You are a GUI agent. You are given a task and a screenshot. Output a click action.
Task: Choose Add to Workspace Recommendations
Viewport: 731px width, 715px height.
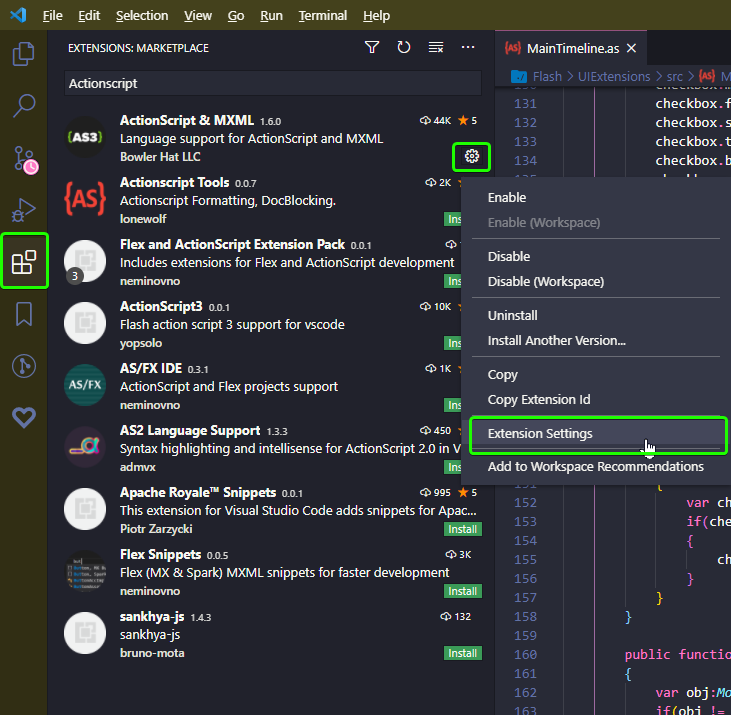pos(596,467)
